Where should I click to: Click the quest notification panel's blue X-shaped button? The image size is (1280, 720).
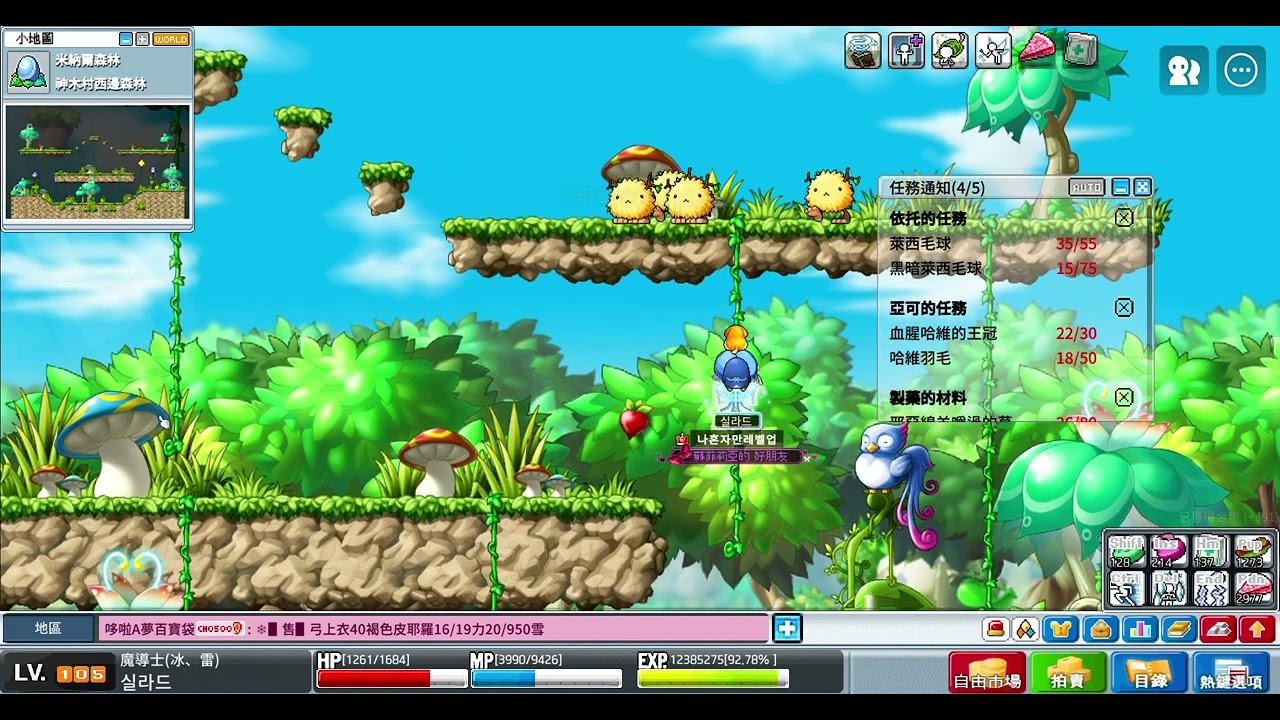tap(1142, 187)
